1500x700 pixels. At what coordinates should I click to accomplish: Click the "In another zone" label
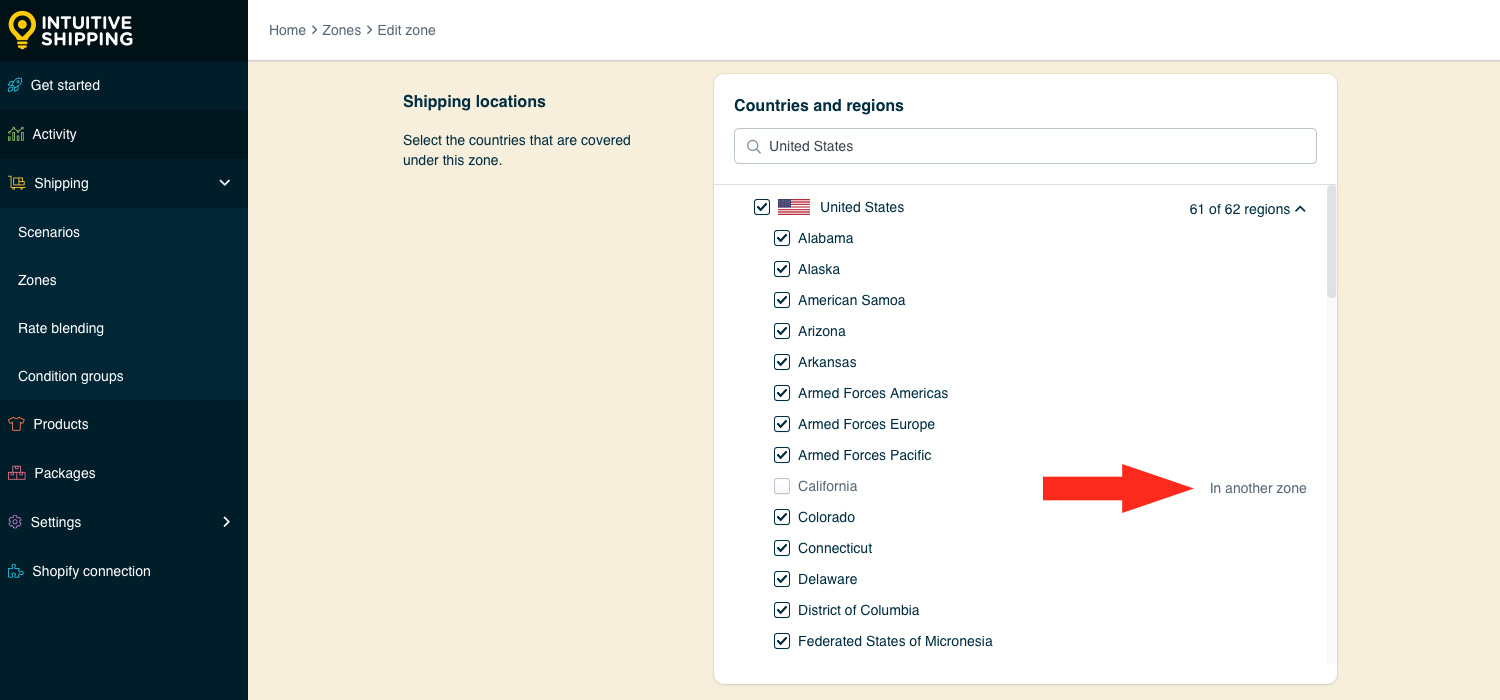click(1258, 488)
